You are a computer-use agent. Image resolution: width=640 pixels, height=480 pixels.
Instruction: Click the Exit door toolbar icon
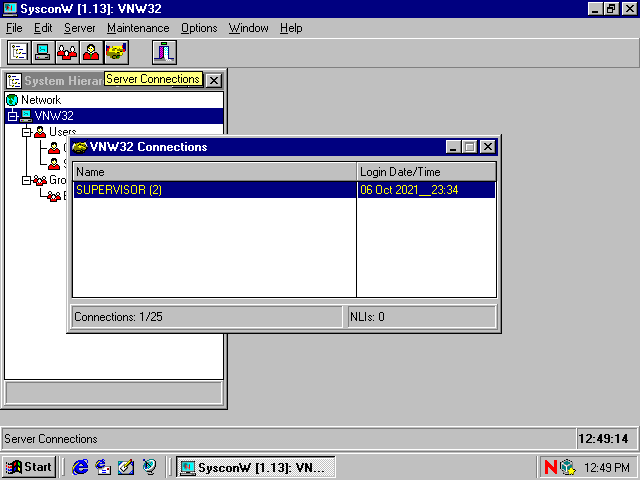[164, 52]
